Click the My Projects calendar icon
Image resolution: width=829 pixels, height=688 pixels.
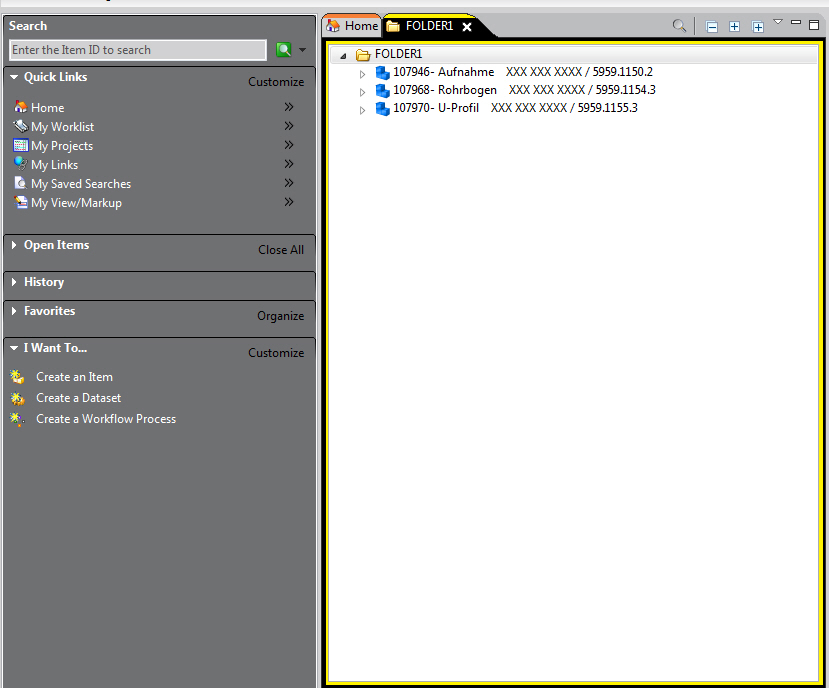point(21,145)
